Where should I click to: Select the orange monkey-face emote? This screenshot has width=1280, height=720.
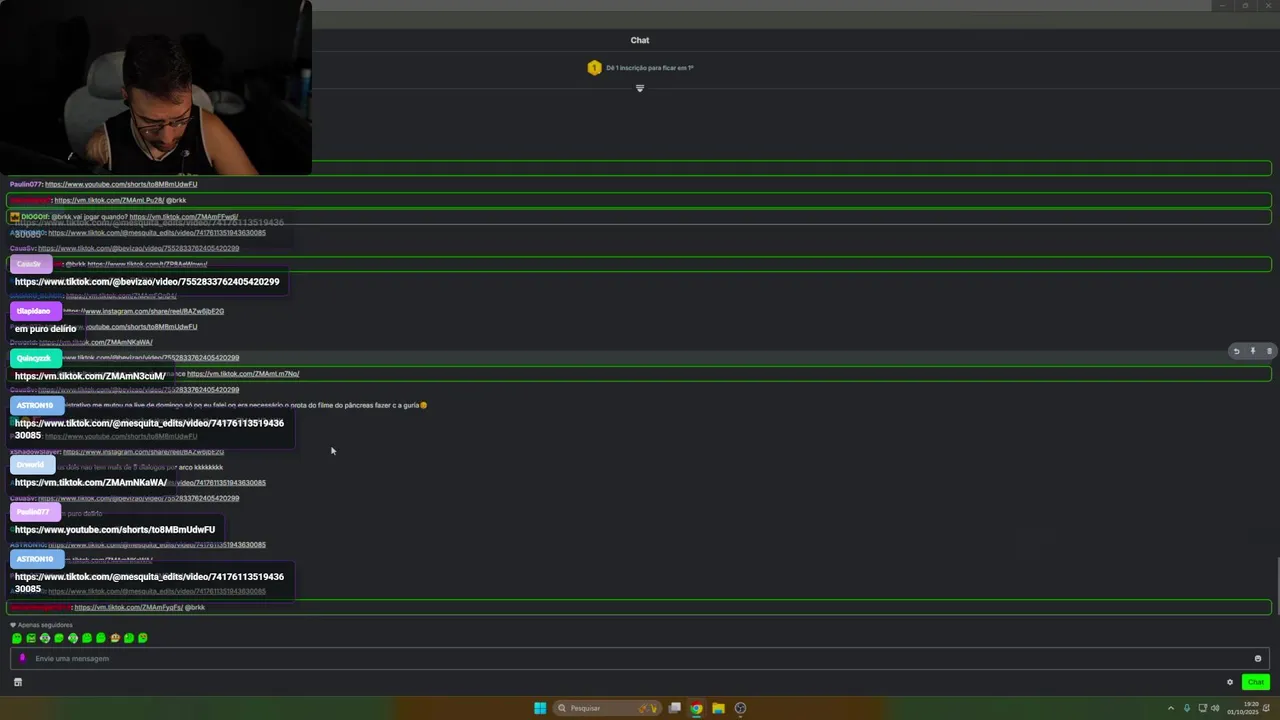pos(115,638)
